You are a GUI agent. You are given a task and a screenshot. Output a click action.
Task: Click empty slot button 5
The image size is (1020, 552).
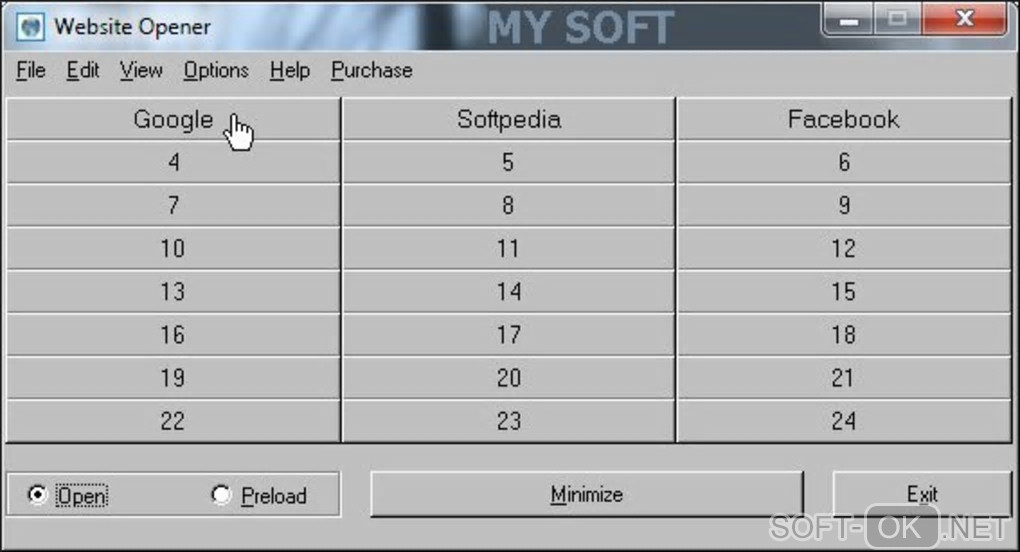(508, 162)
